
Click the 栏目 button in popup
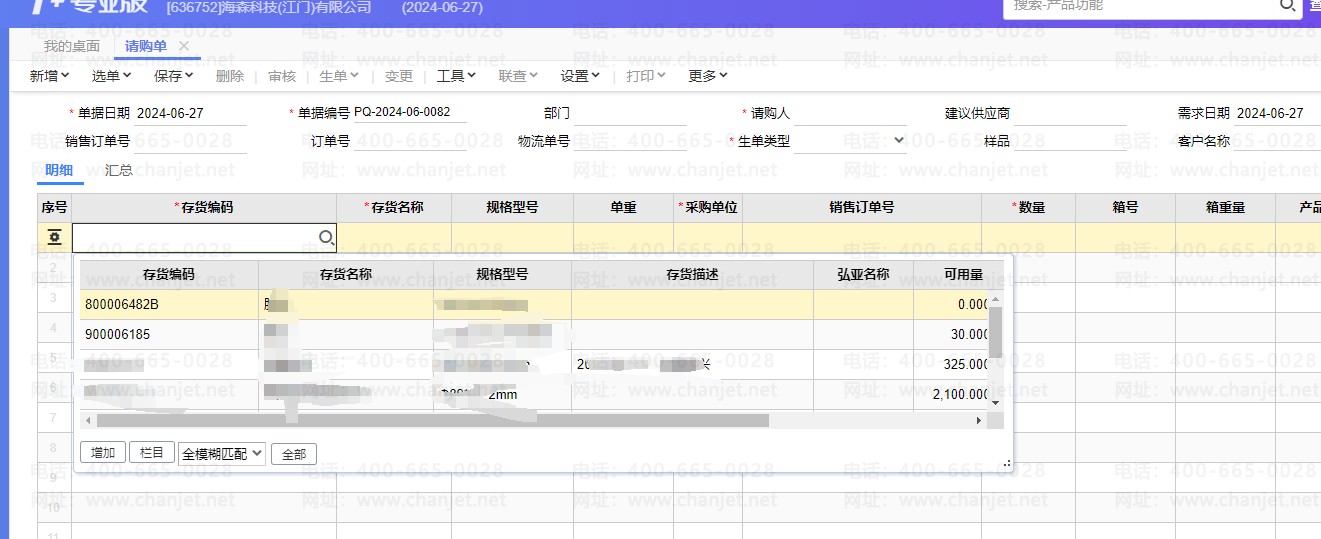(152, 453)
